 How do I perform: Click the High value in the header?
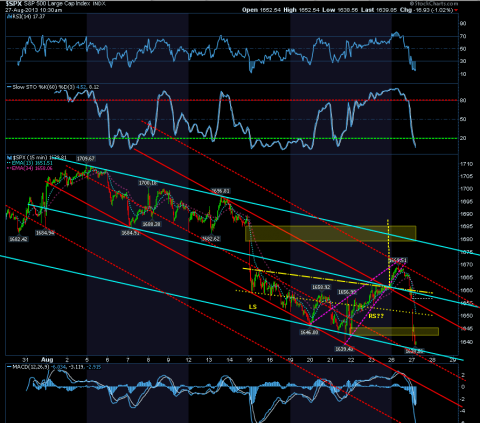click(308, 10)
